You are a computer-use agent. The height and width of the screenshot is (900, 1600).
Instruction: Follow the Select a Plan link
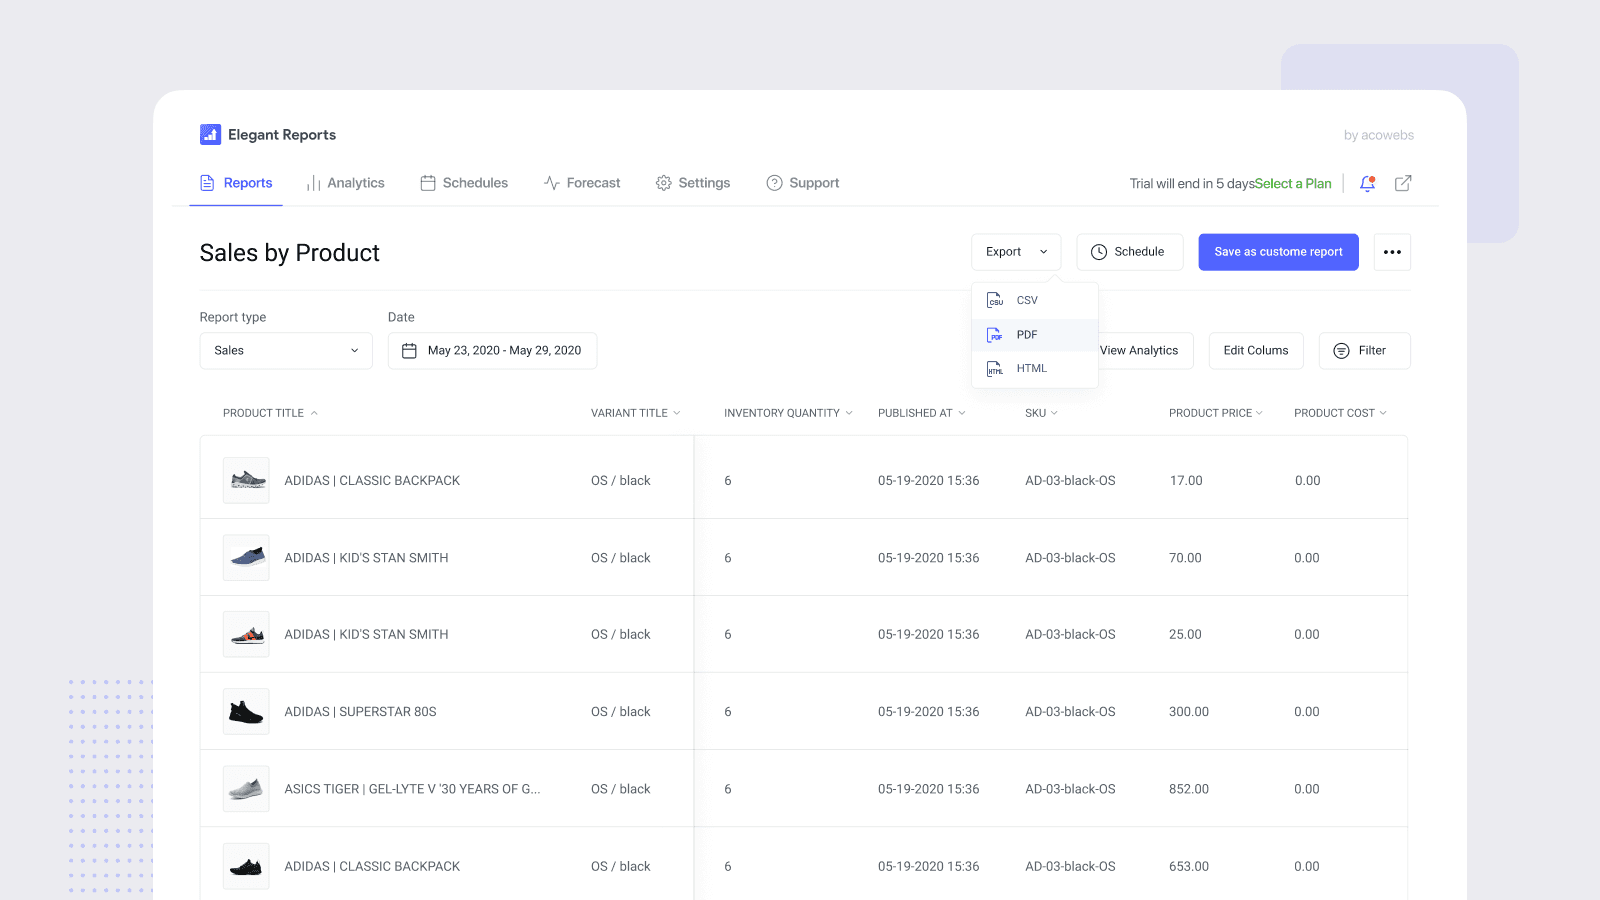click(x=1293, y=184)
